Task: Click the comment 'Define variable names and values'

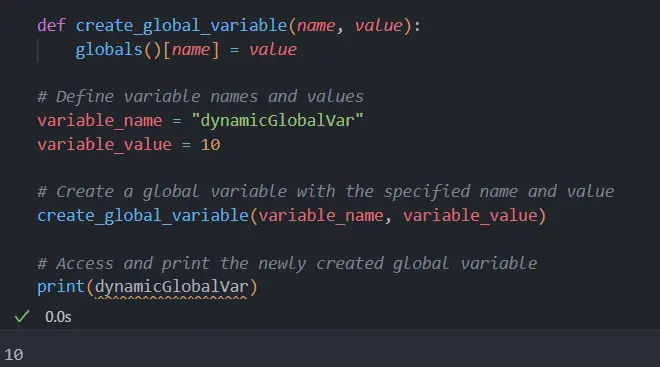Action: click(x=200, y=97)
